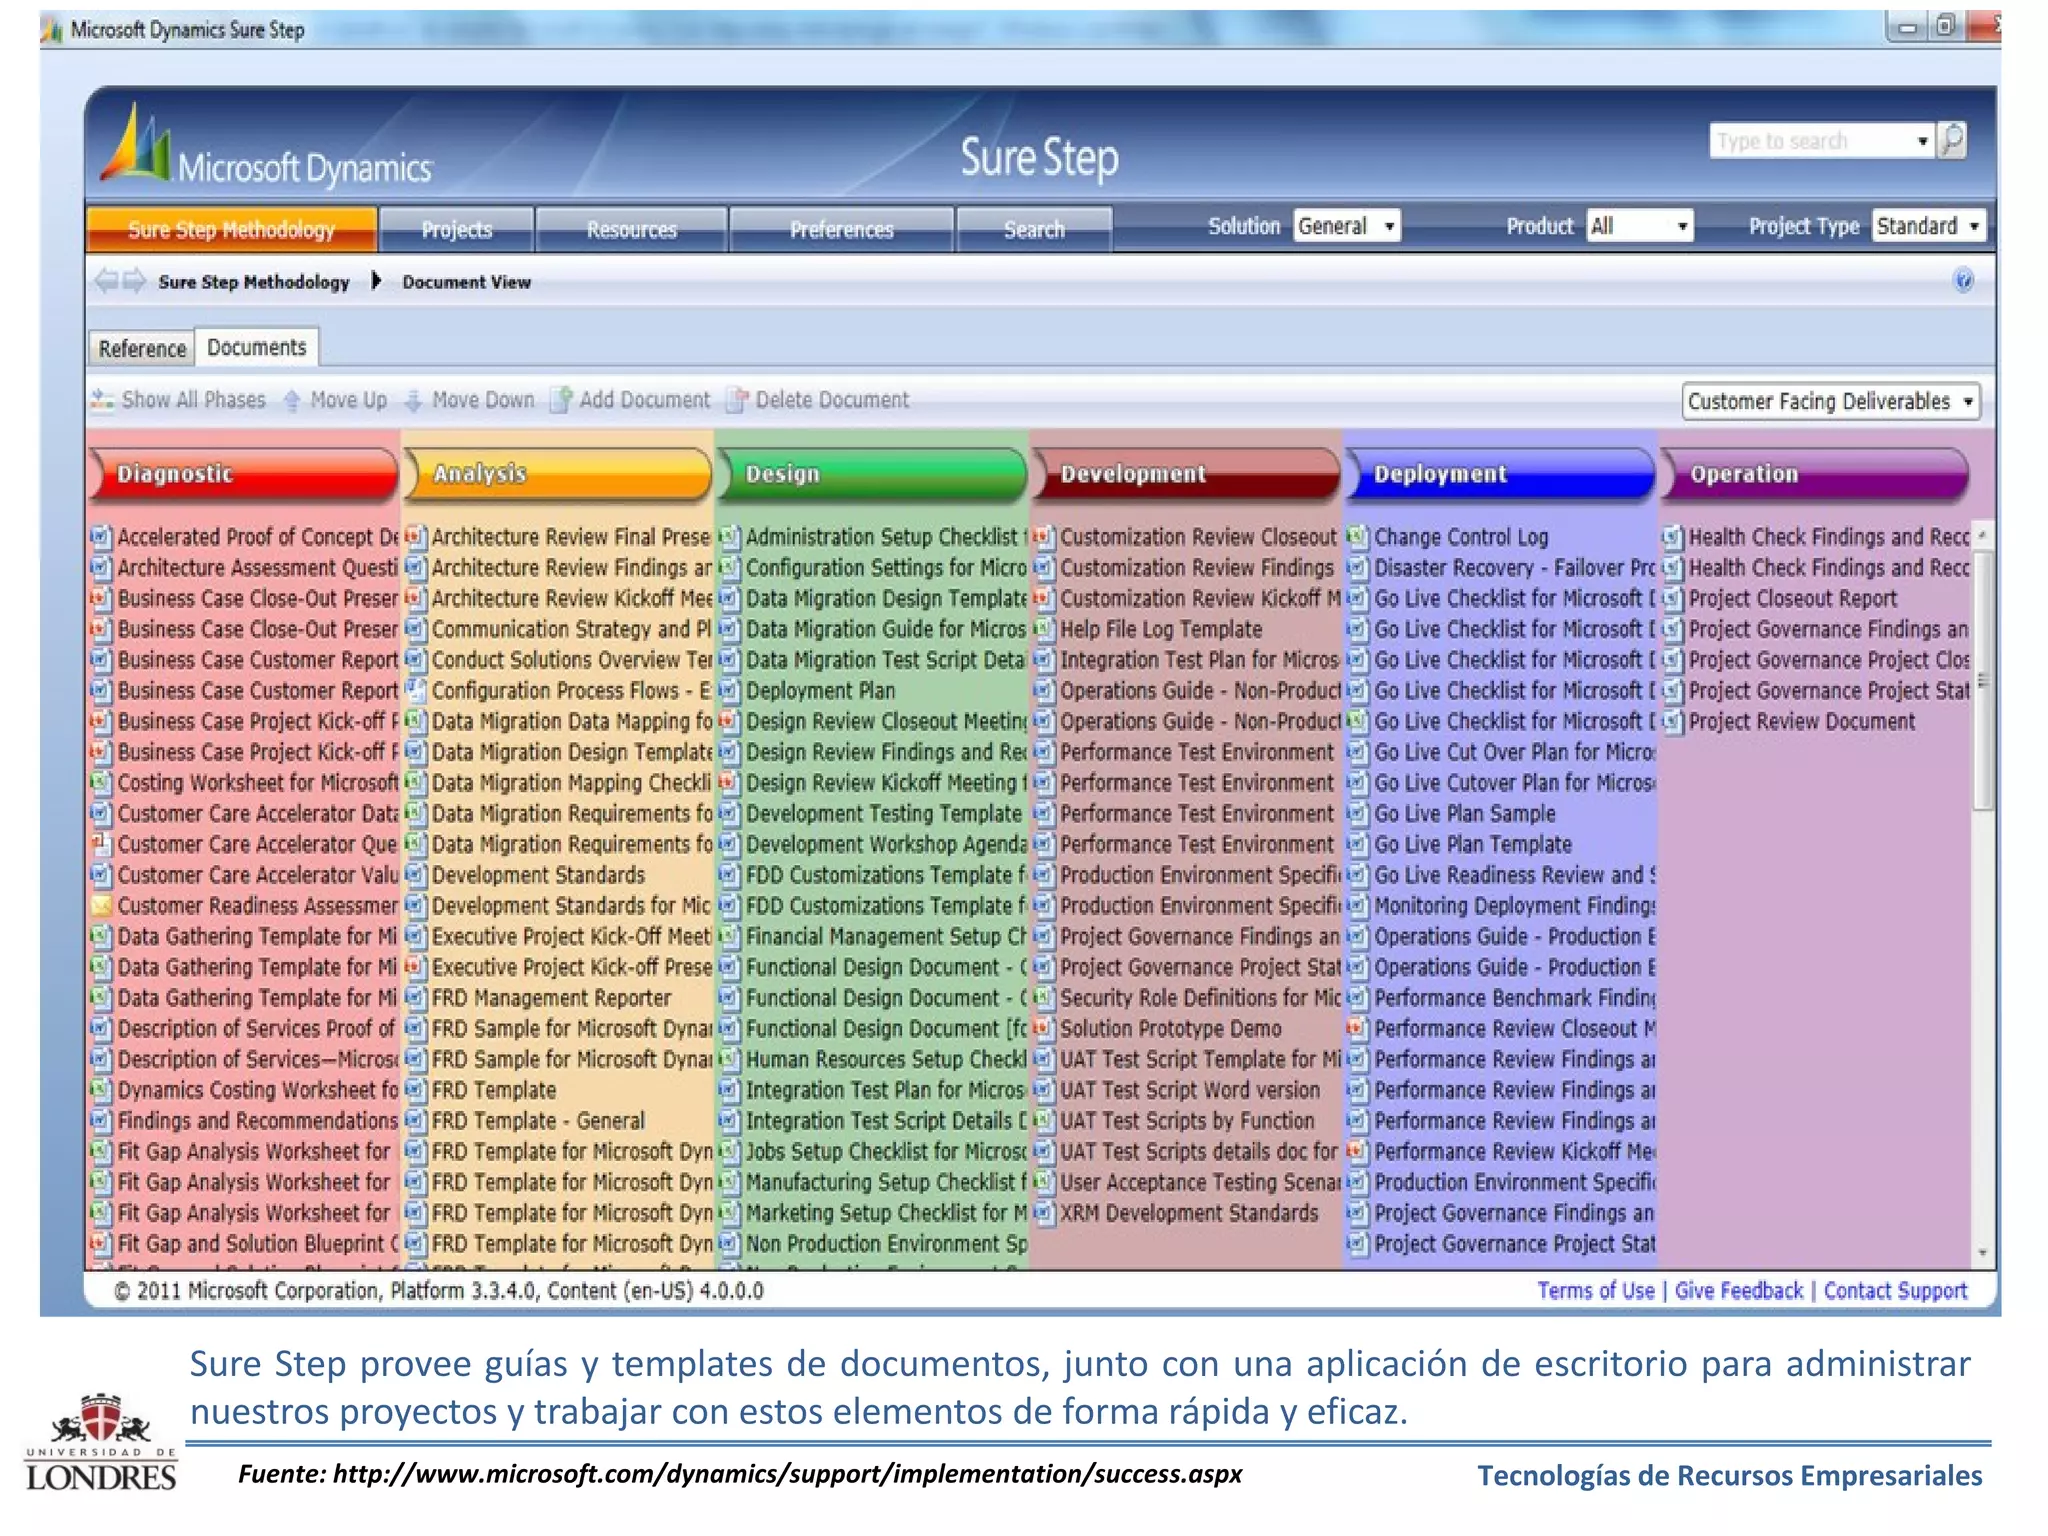Click the XRM Development Standards icon
The height and width of the screenshot is (1536, 2048).
tap(1043, 1214)
